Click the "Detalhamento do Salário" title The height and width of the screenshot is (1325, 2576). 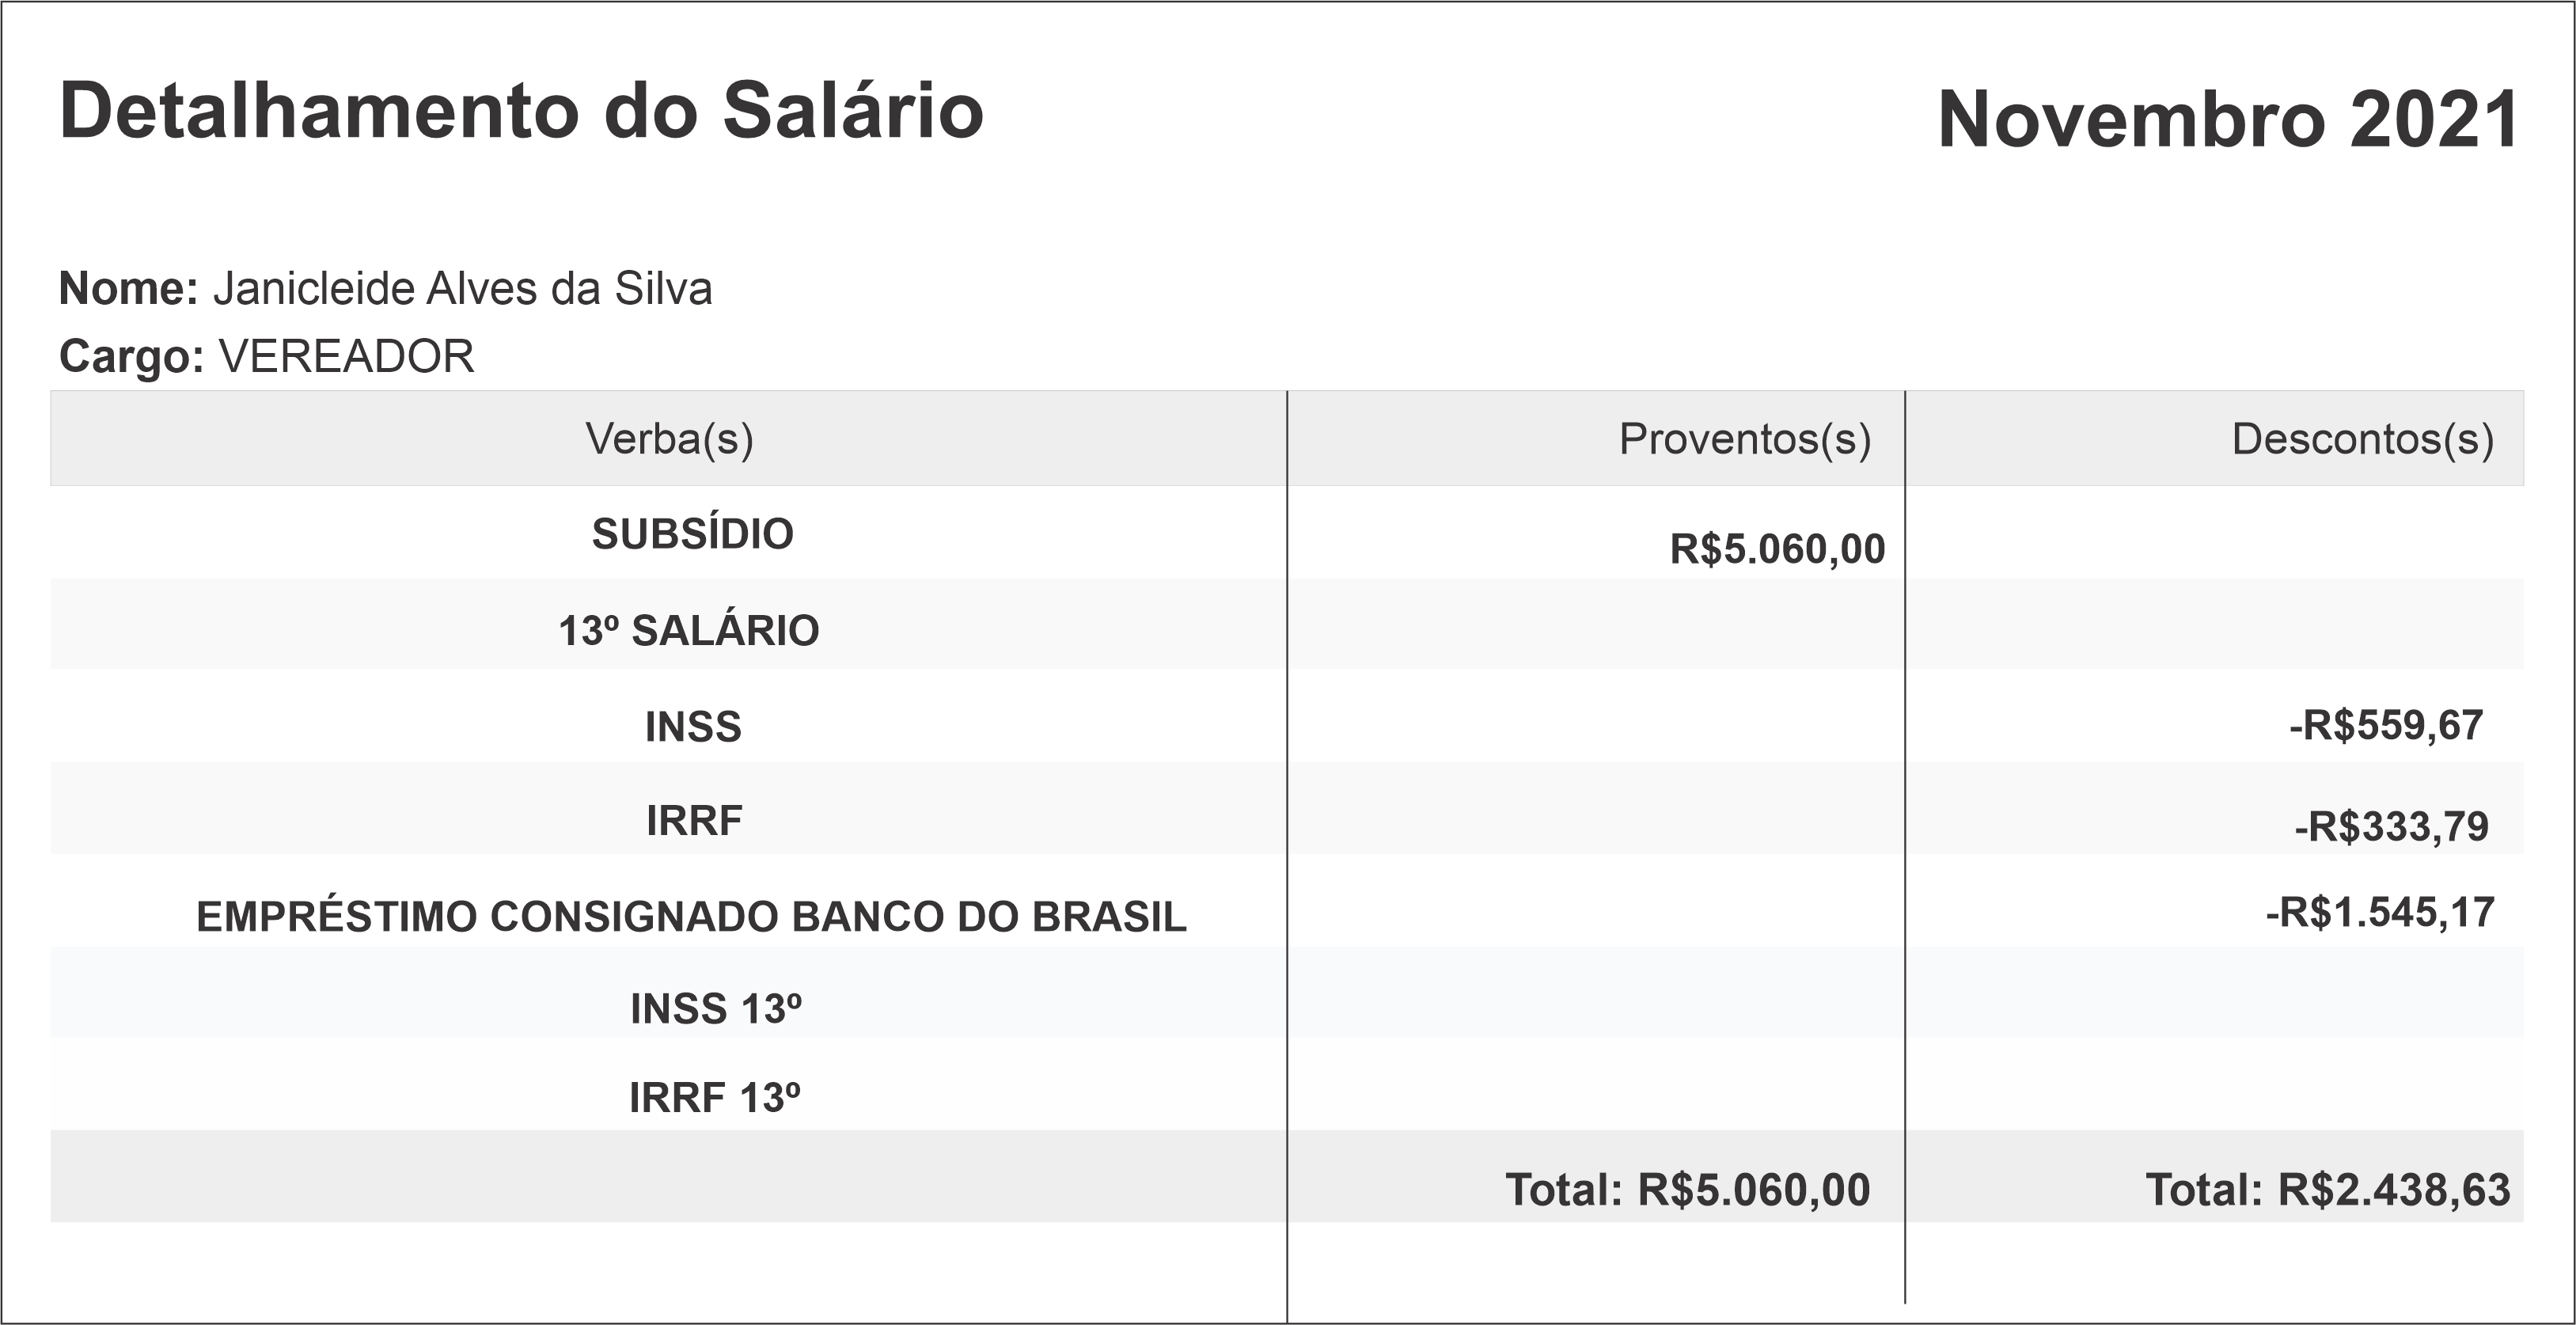(x=521, y=111)
